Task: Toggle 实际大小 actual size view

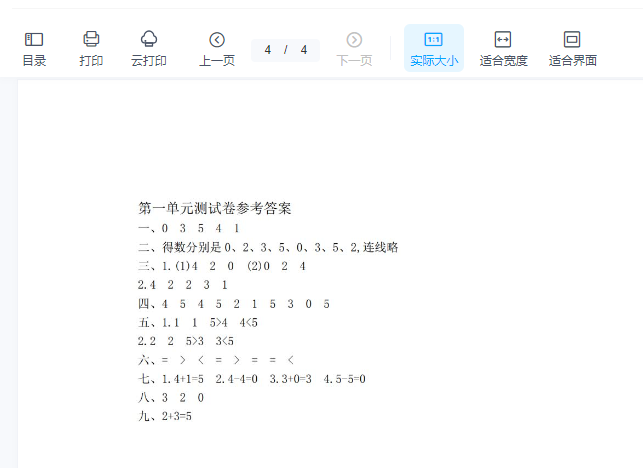Action: pos(433,48)
